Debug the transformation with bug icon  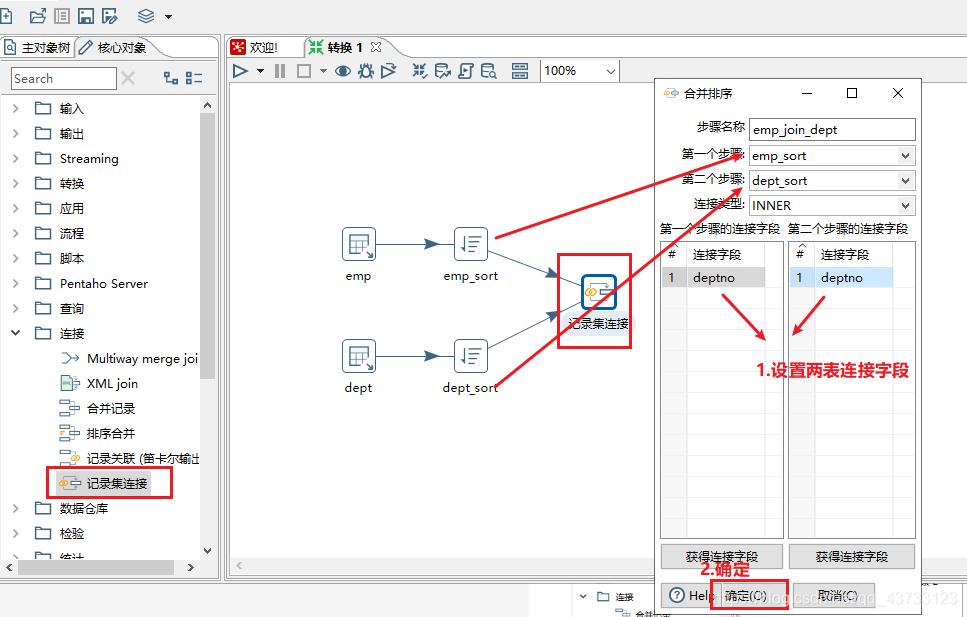point(366,71)
